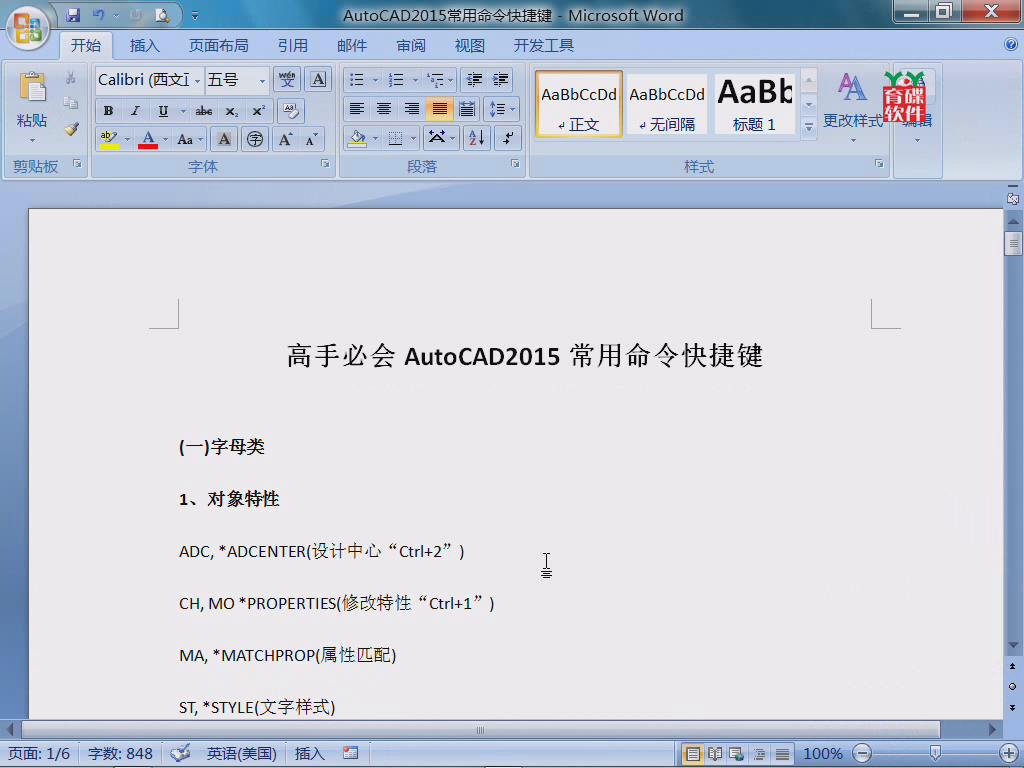Toggle underline formatting

pos(163,111)
